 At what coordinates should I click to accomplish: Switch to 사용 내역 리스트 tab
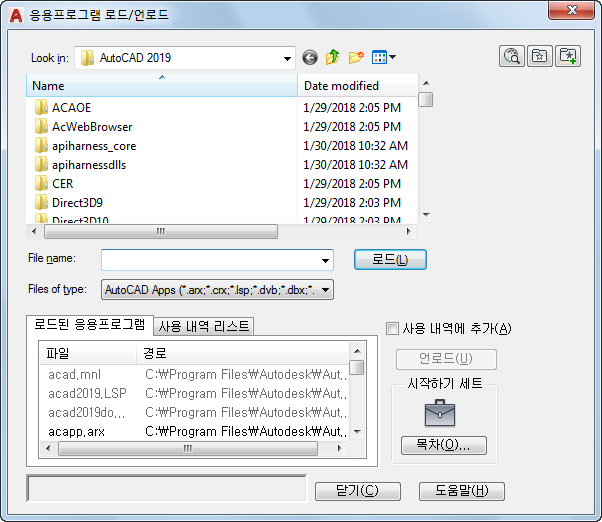coord(204,326)
